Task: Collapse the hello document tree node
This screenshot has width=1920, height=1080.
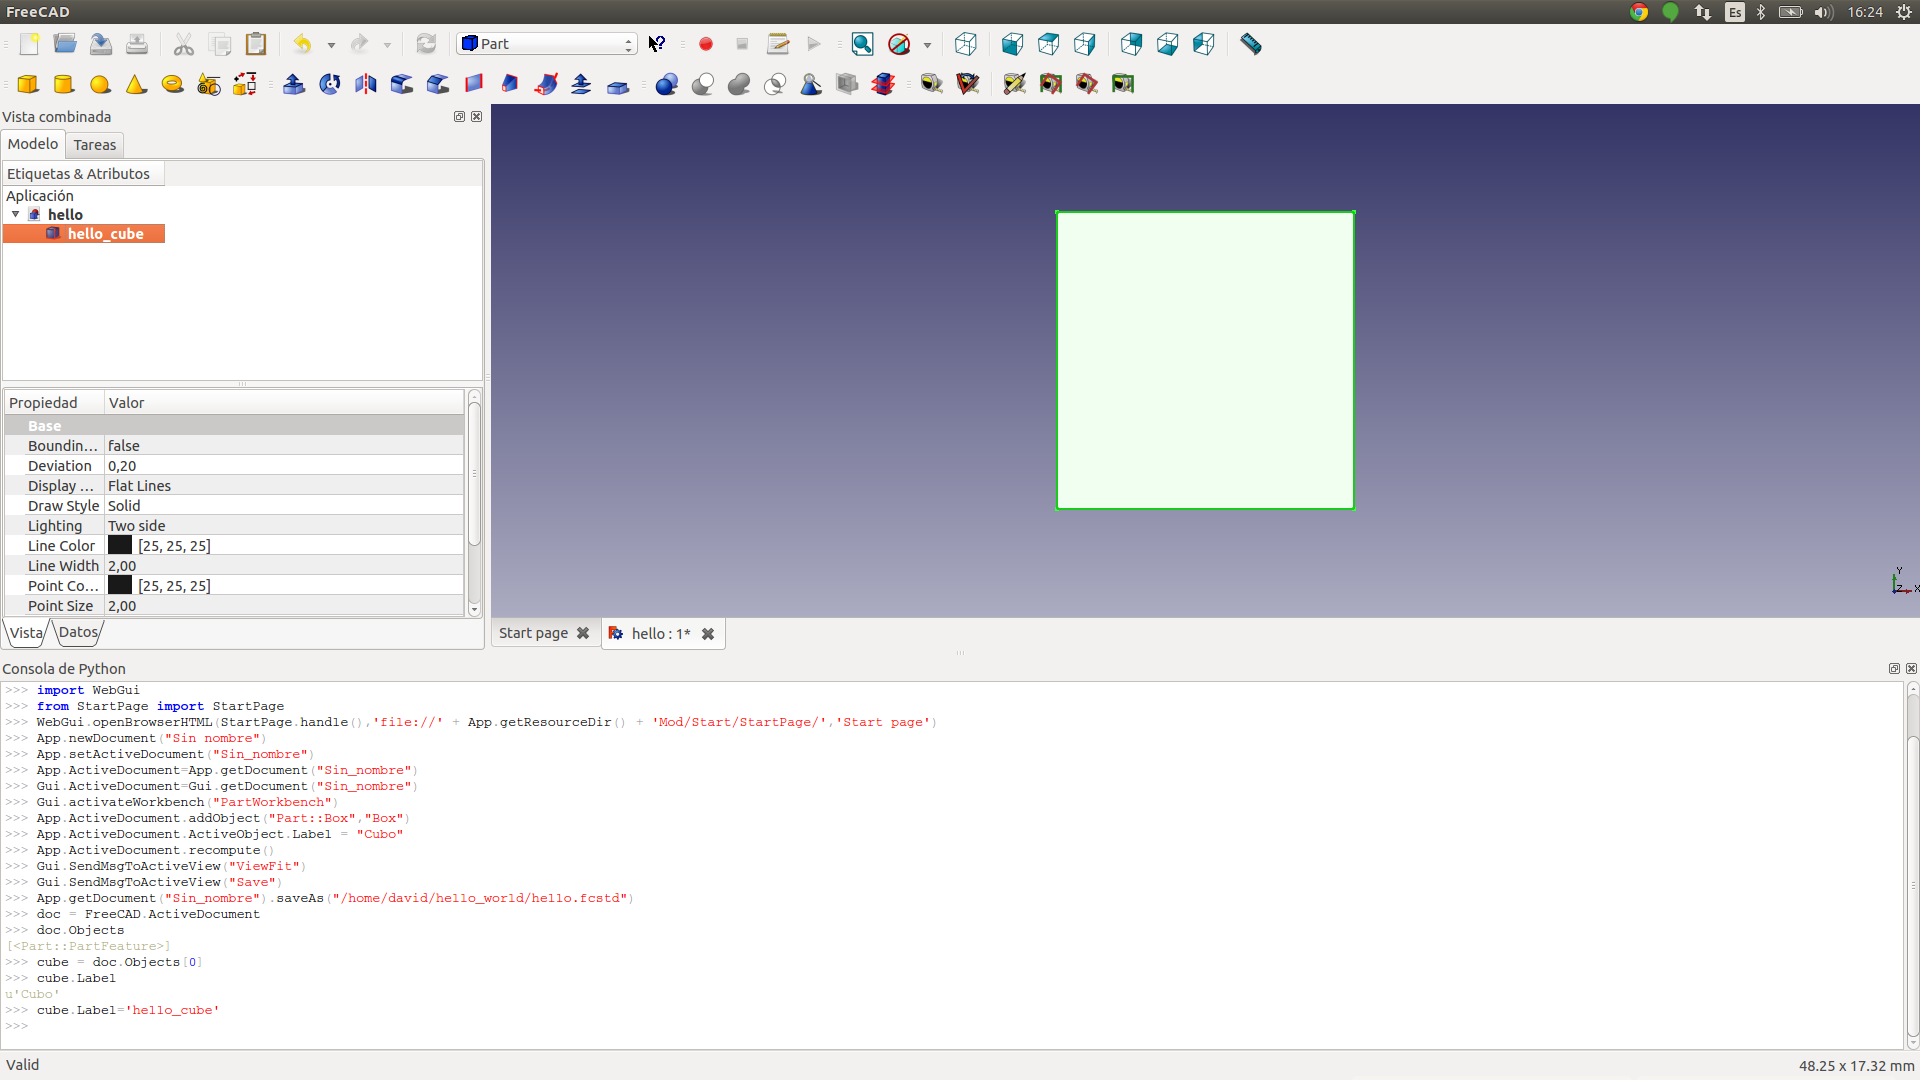Action: click(15, 214)
